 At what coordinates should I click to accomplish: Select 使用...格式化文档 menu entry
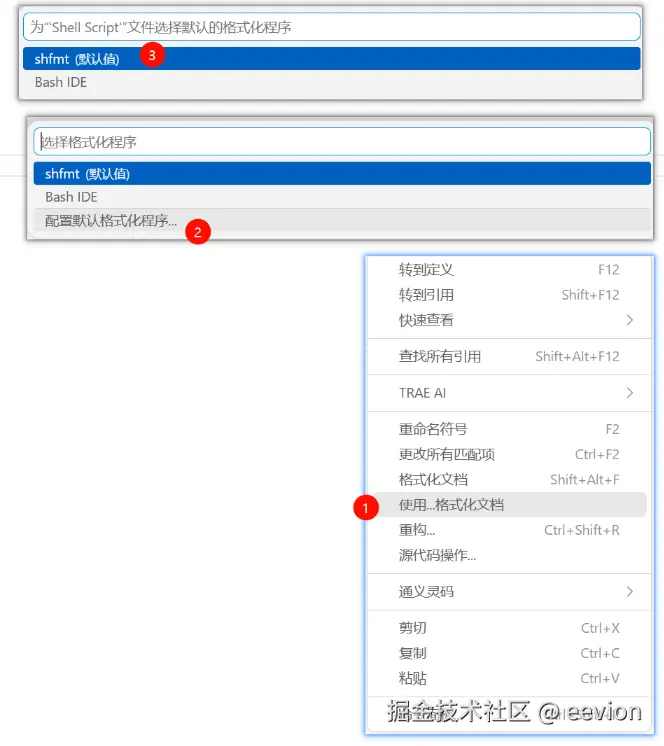pos(509,505)
